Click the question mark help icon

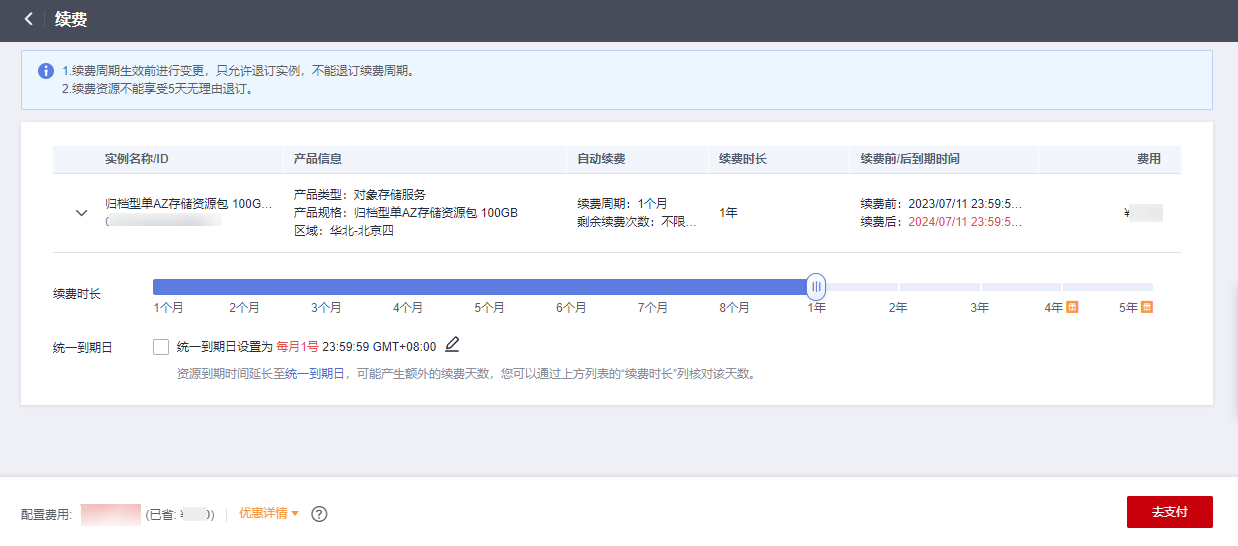pos(319,514)
